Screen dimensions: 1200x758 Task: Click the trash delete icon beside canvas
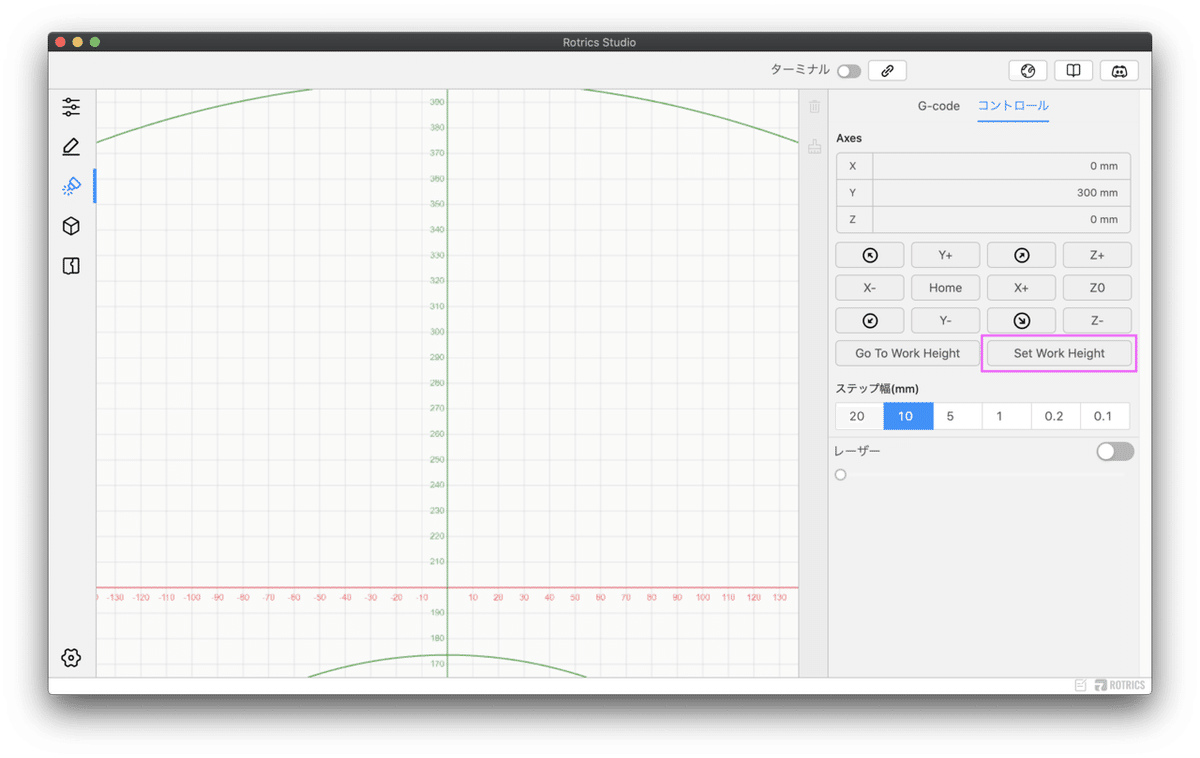[814, 106]
